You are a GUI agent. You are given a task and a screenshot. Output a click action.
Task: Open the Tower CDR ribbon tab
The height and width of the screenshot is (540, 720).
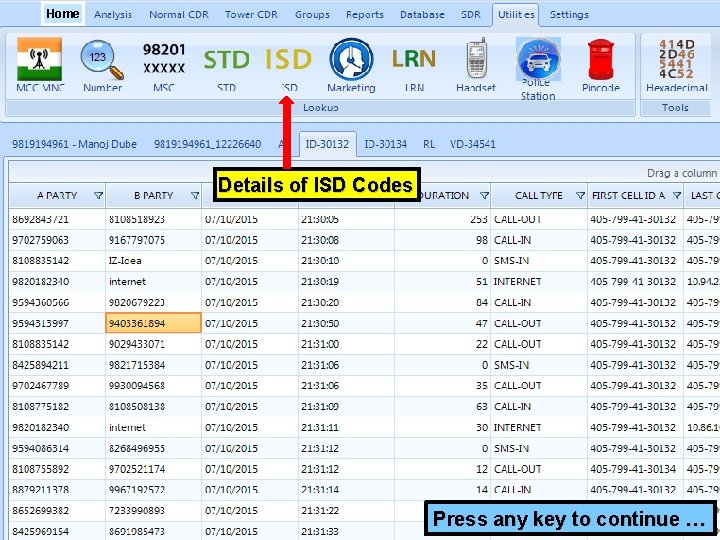click(x=251, y=15)
